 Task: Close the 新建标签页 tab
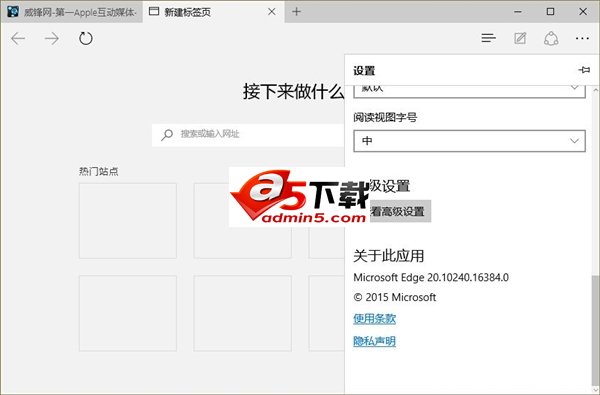[272, 12]
